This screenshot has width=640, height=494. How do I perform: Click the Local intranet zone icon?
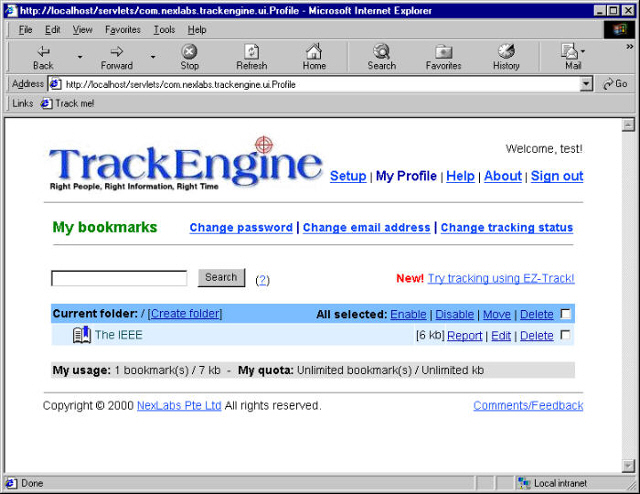pyautogui.click(x=524, y=483)
